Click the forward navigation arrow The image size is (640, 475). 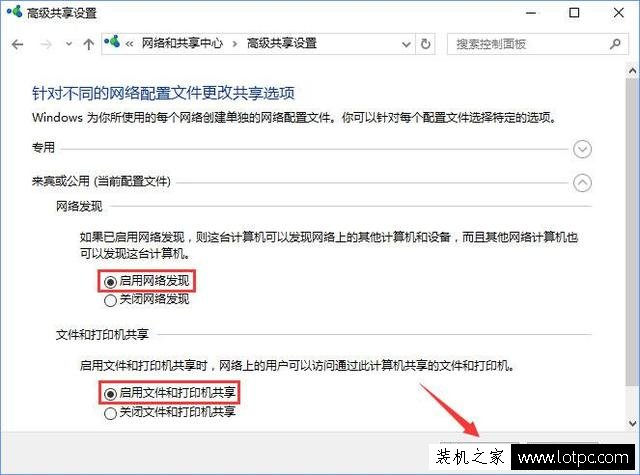click(46, 44)
